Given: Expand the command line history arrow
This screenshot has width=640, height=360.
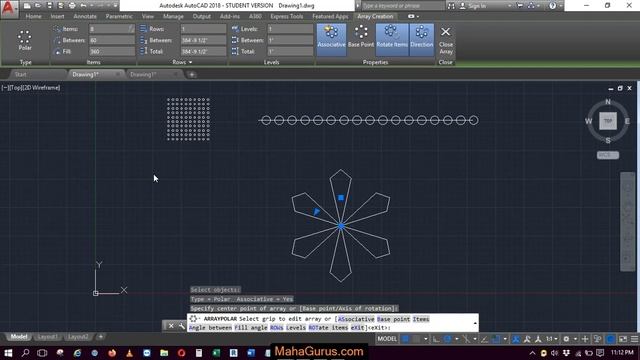Looking at the screenshot, I should point(475,323).
